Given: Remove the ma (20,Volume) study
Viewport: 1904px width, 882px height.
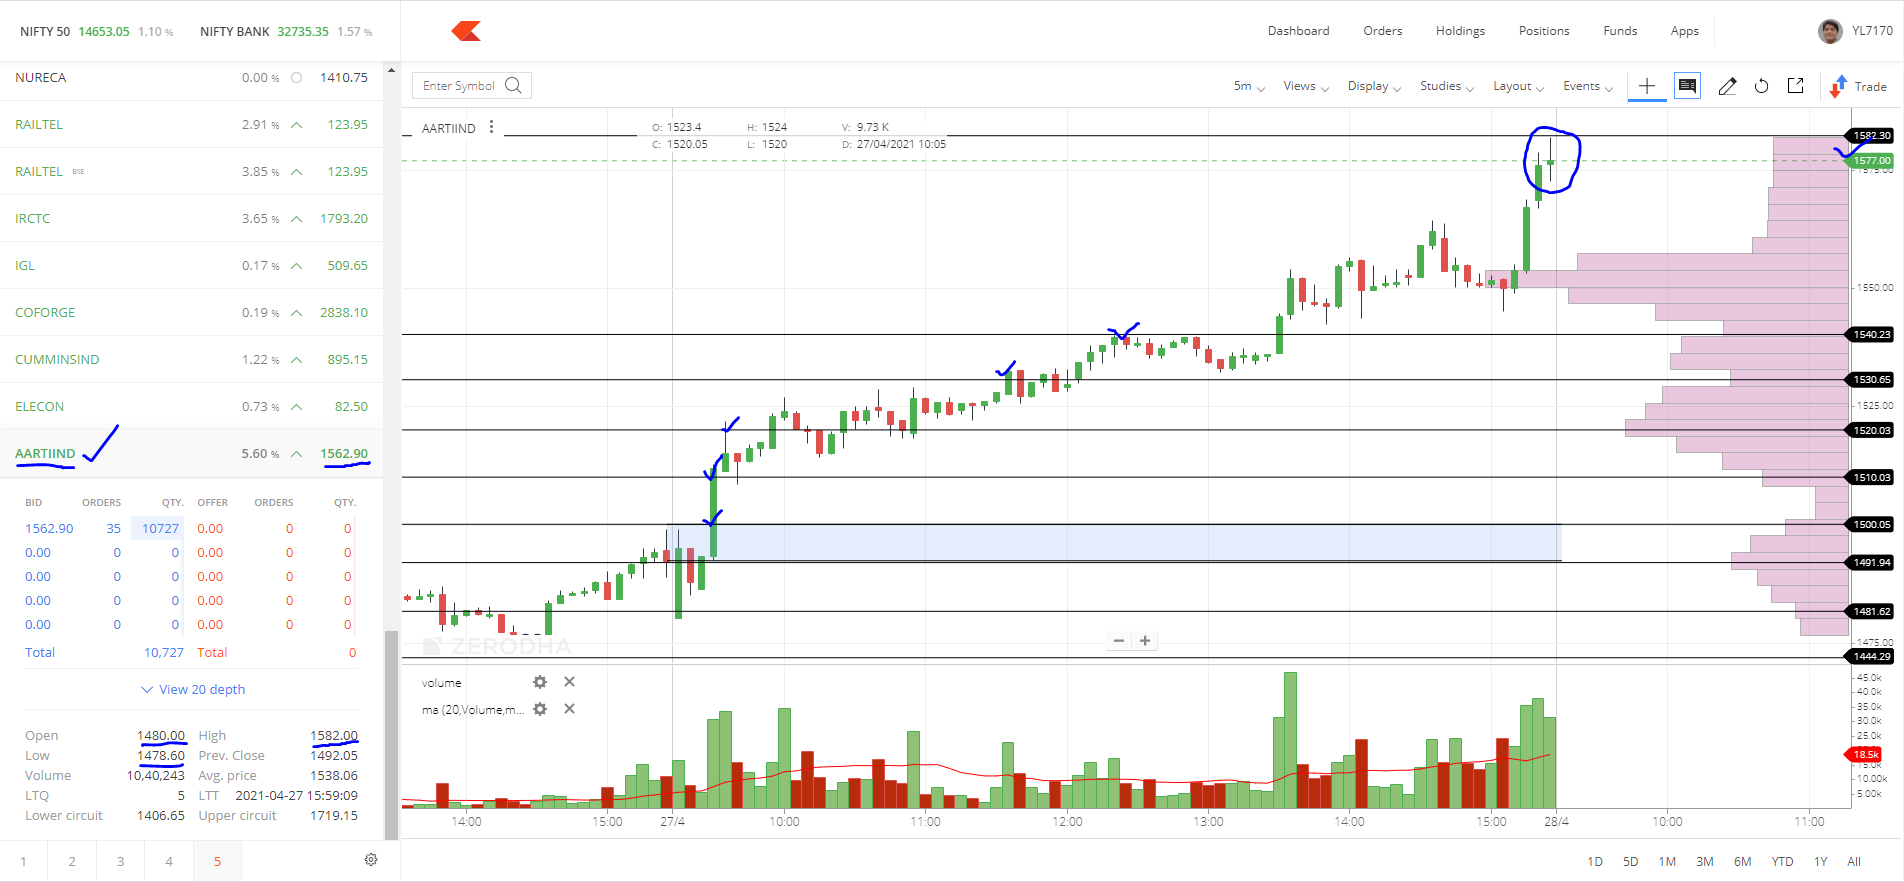Looking at the screenshot, I should [x=569, y=709].
